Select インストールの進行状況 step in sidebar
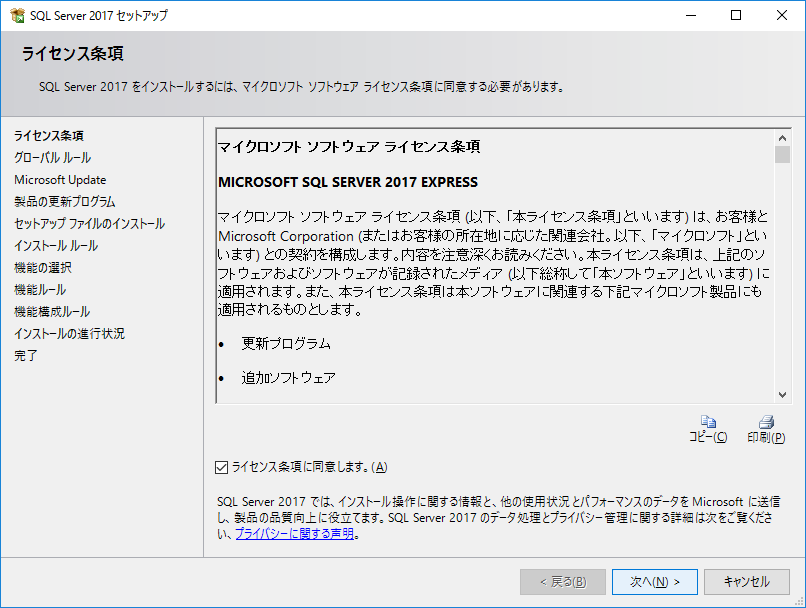This screenshot has height=608, width=806. [69, 334]
